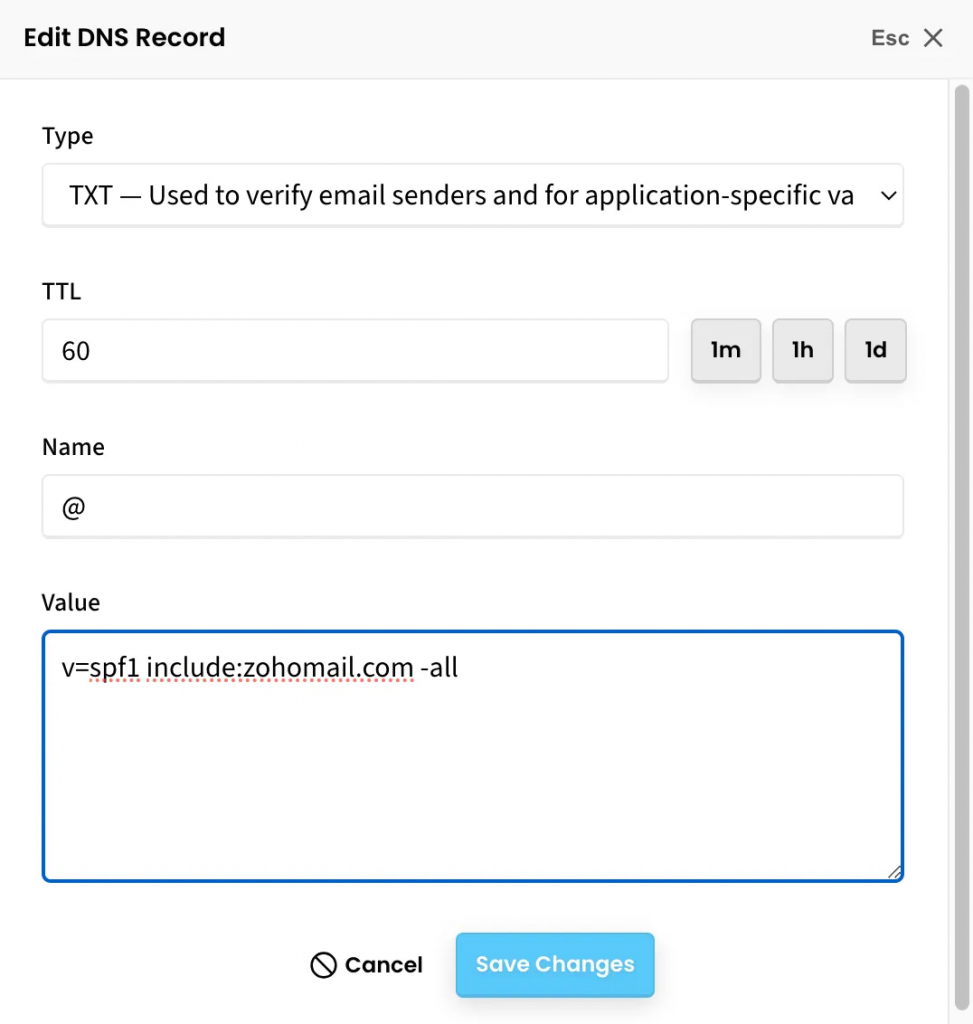The image size is (973, 1024).
Task: Click the Type field label
Action: coord(67,136)
